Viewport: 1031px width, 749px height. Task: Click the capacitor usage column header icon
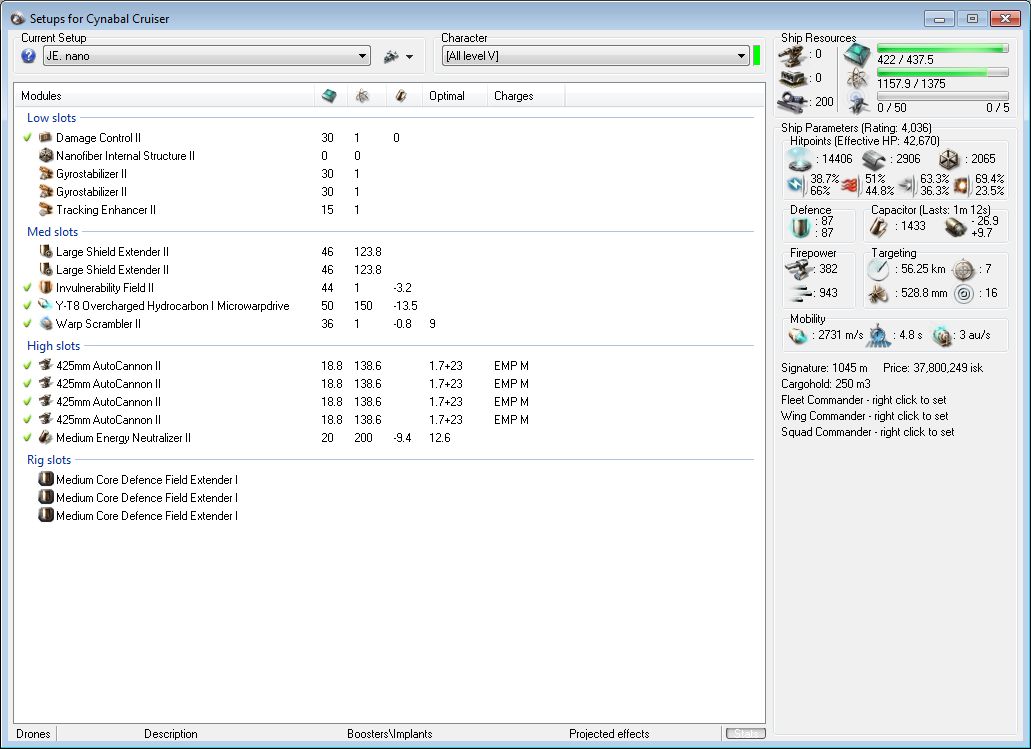(x=400, y=96)
